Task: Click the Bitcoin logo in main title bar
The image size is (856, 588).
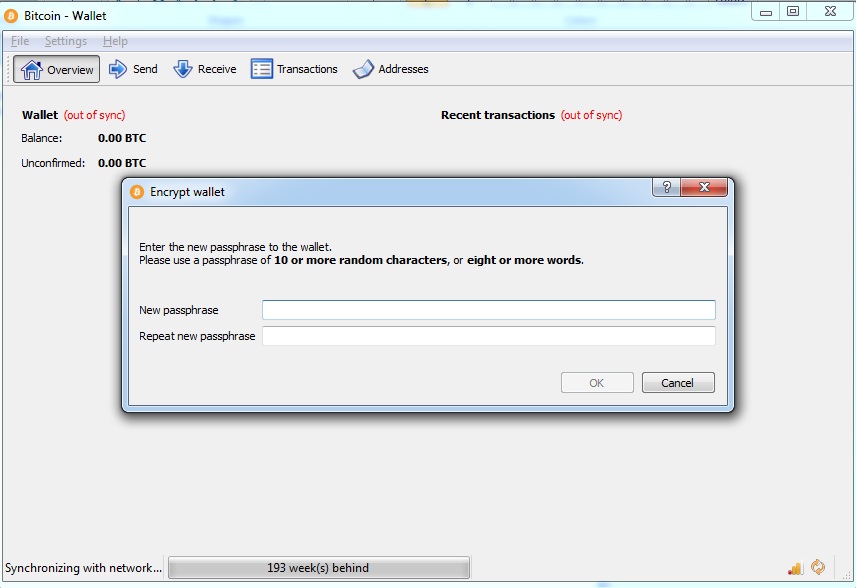Action: tap(11, 16)
